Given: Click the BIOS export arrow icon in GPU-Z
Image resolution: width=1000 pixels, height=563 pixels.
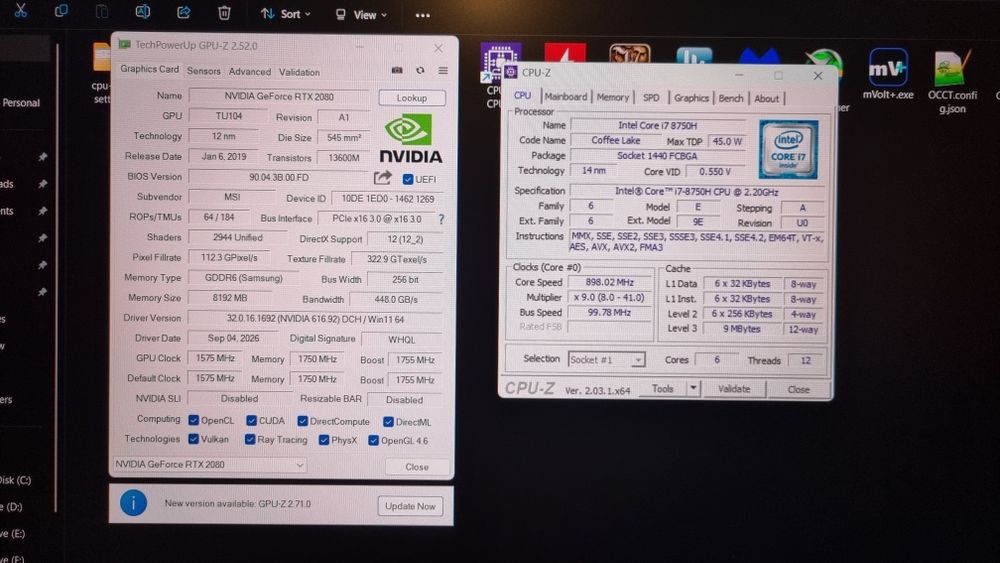Looking at the screenshot, I should 382,177.
